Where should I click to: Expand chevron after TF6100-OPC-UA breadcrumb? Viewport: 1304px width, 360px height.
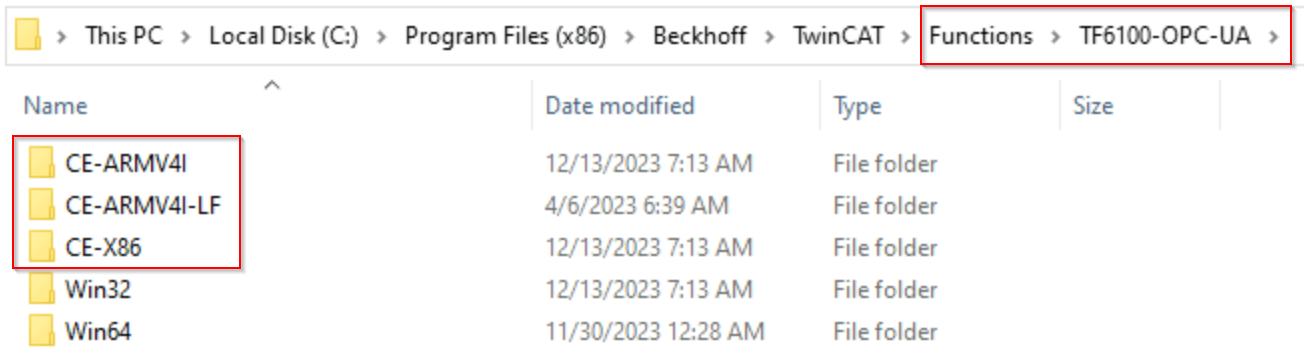1272,37
